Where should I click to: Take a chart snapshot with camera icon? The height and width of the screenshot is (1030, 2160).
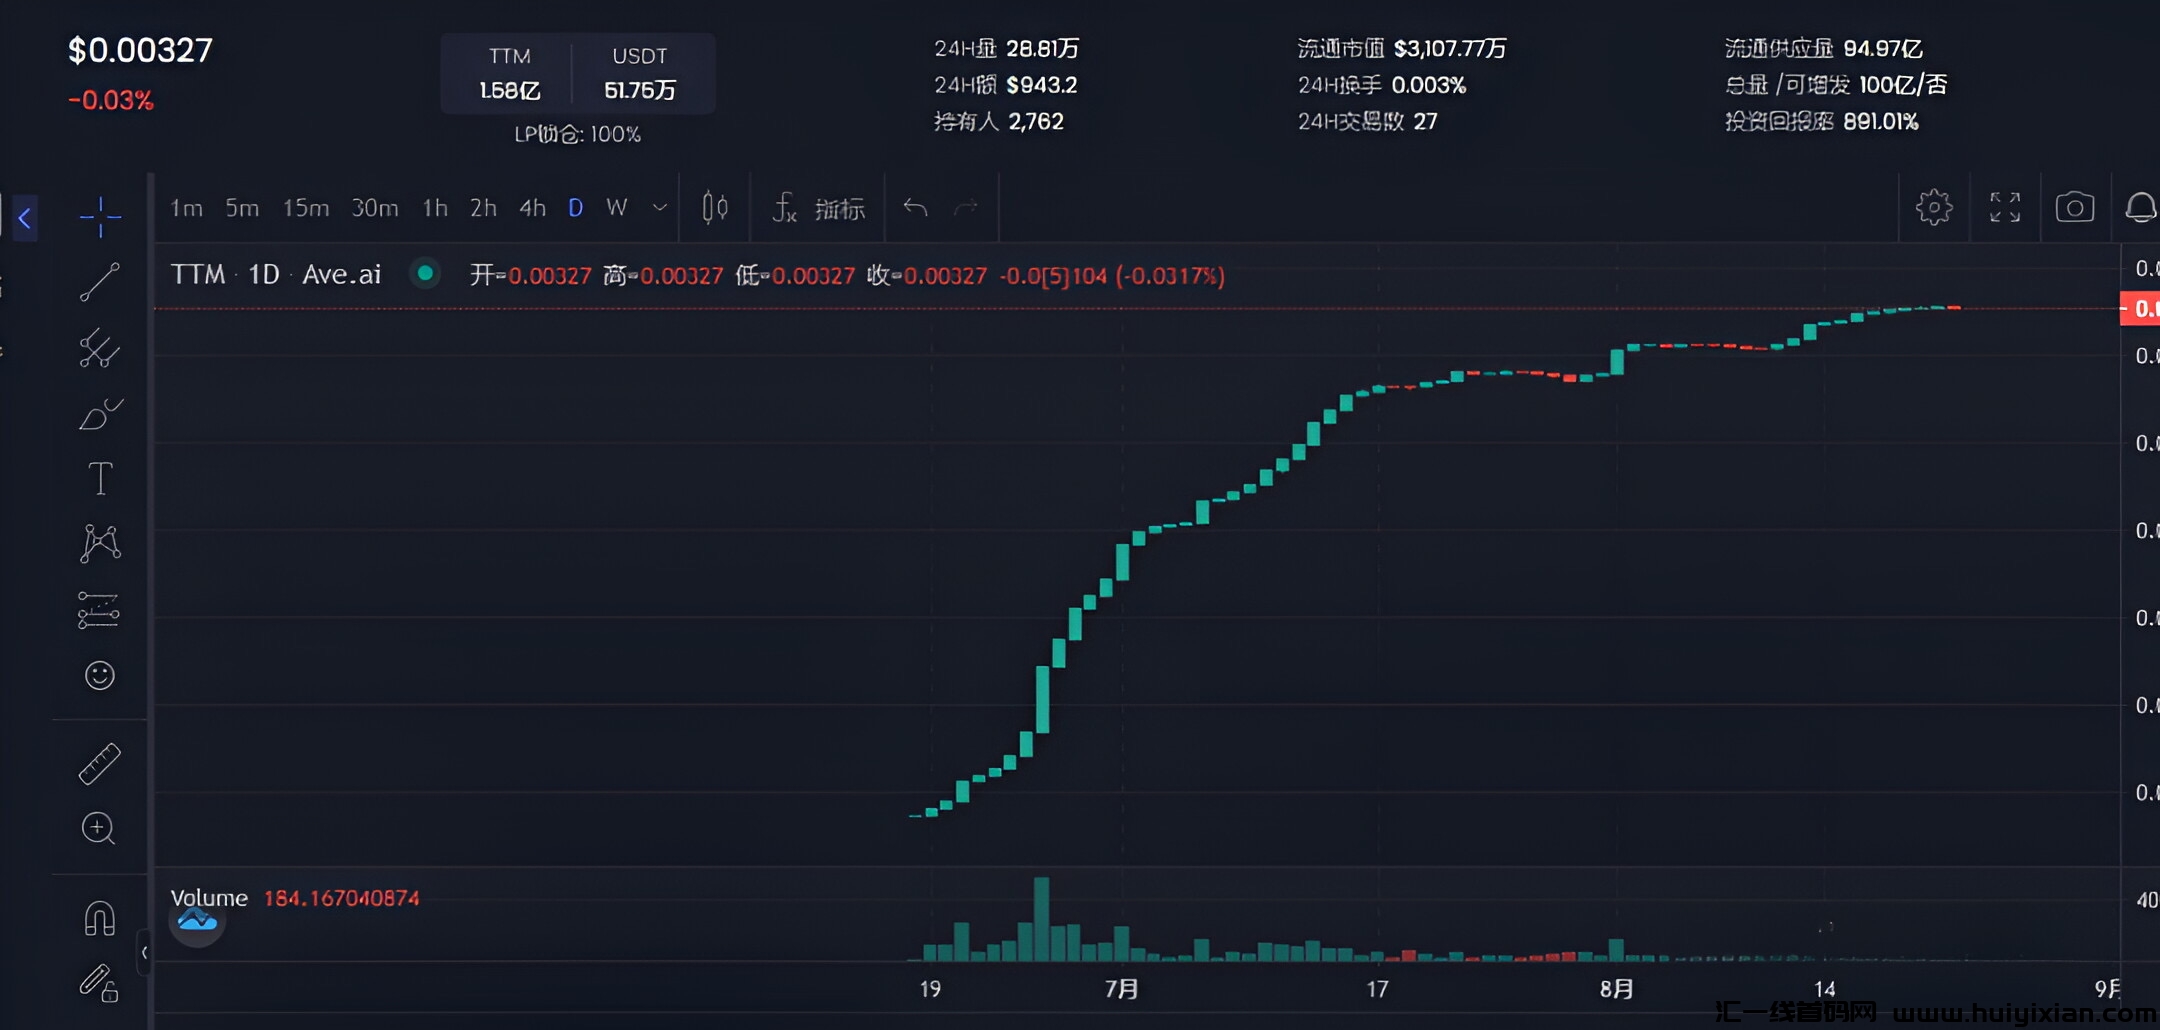(x=2074, y=208)
